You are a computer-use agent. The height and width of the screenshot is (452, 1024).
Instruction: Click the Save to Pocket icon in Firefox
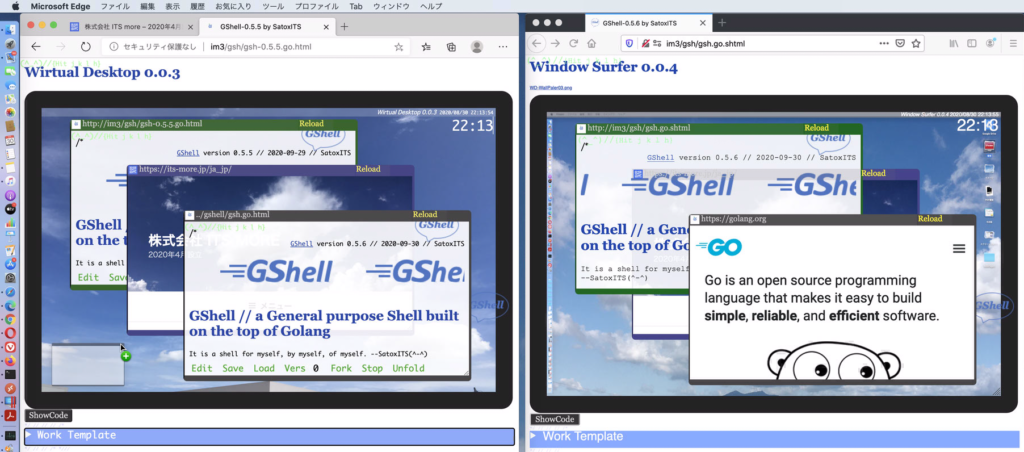click(x=899, y=43)
